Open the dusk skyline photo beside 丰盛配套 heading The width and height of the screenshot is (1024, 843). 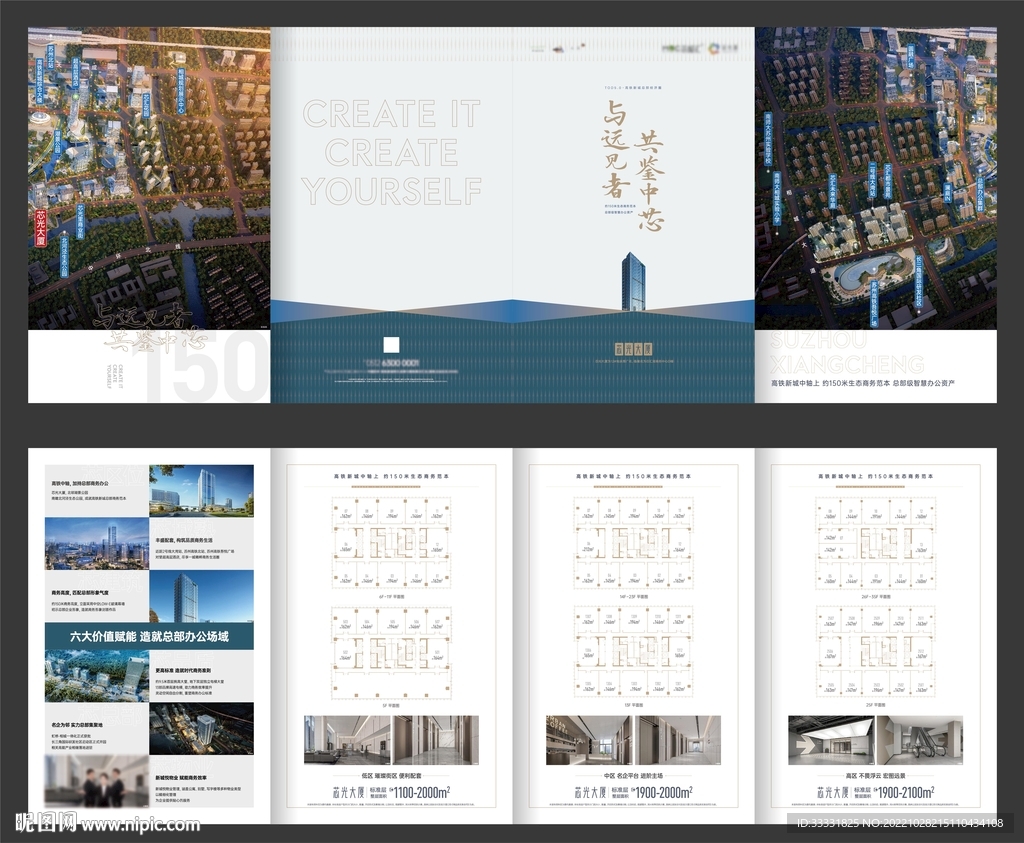[97, 544]
